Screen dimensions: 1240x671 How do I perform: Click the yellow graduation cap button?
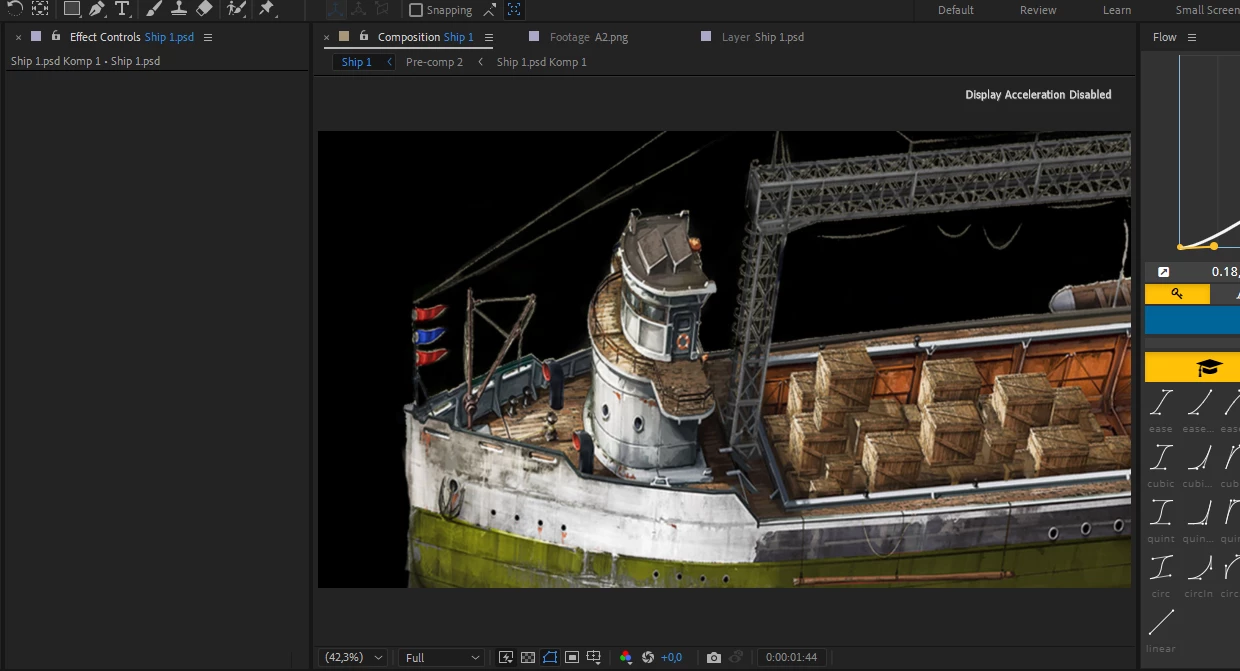[1192, 368]
